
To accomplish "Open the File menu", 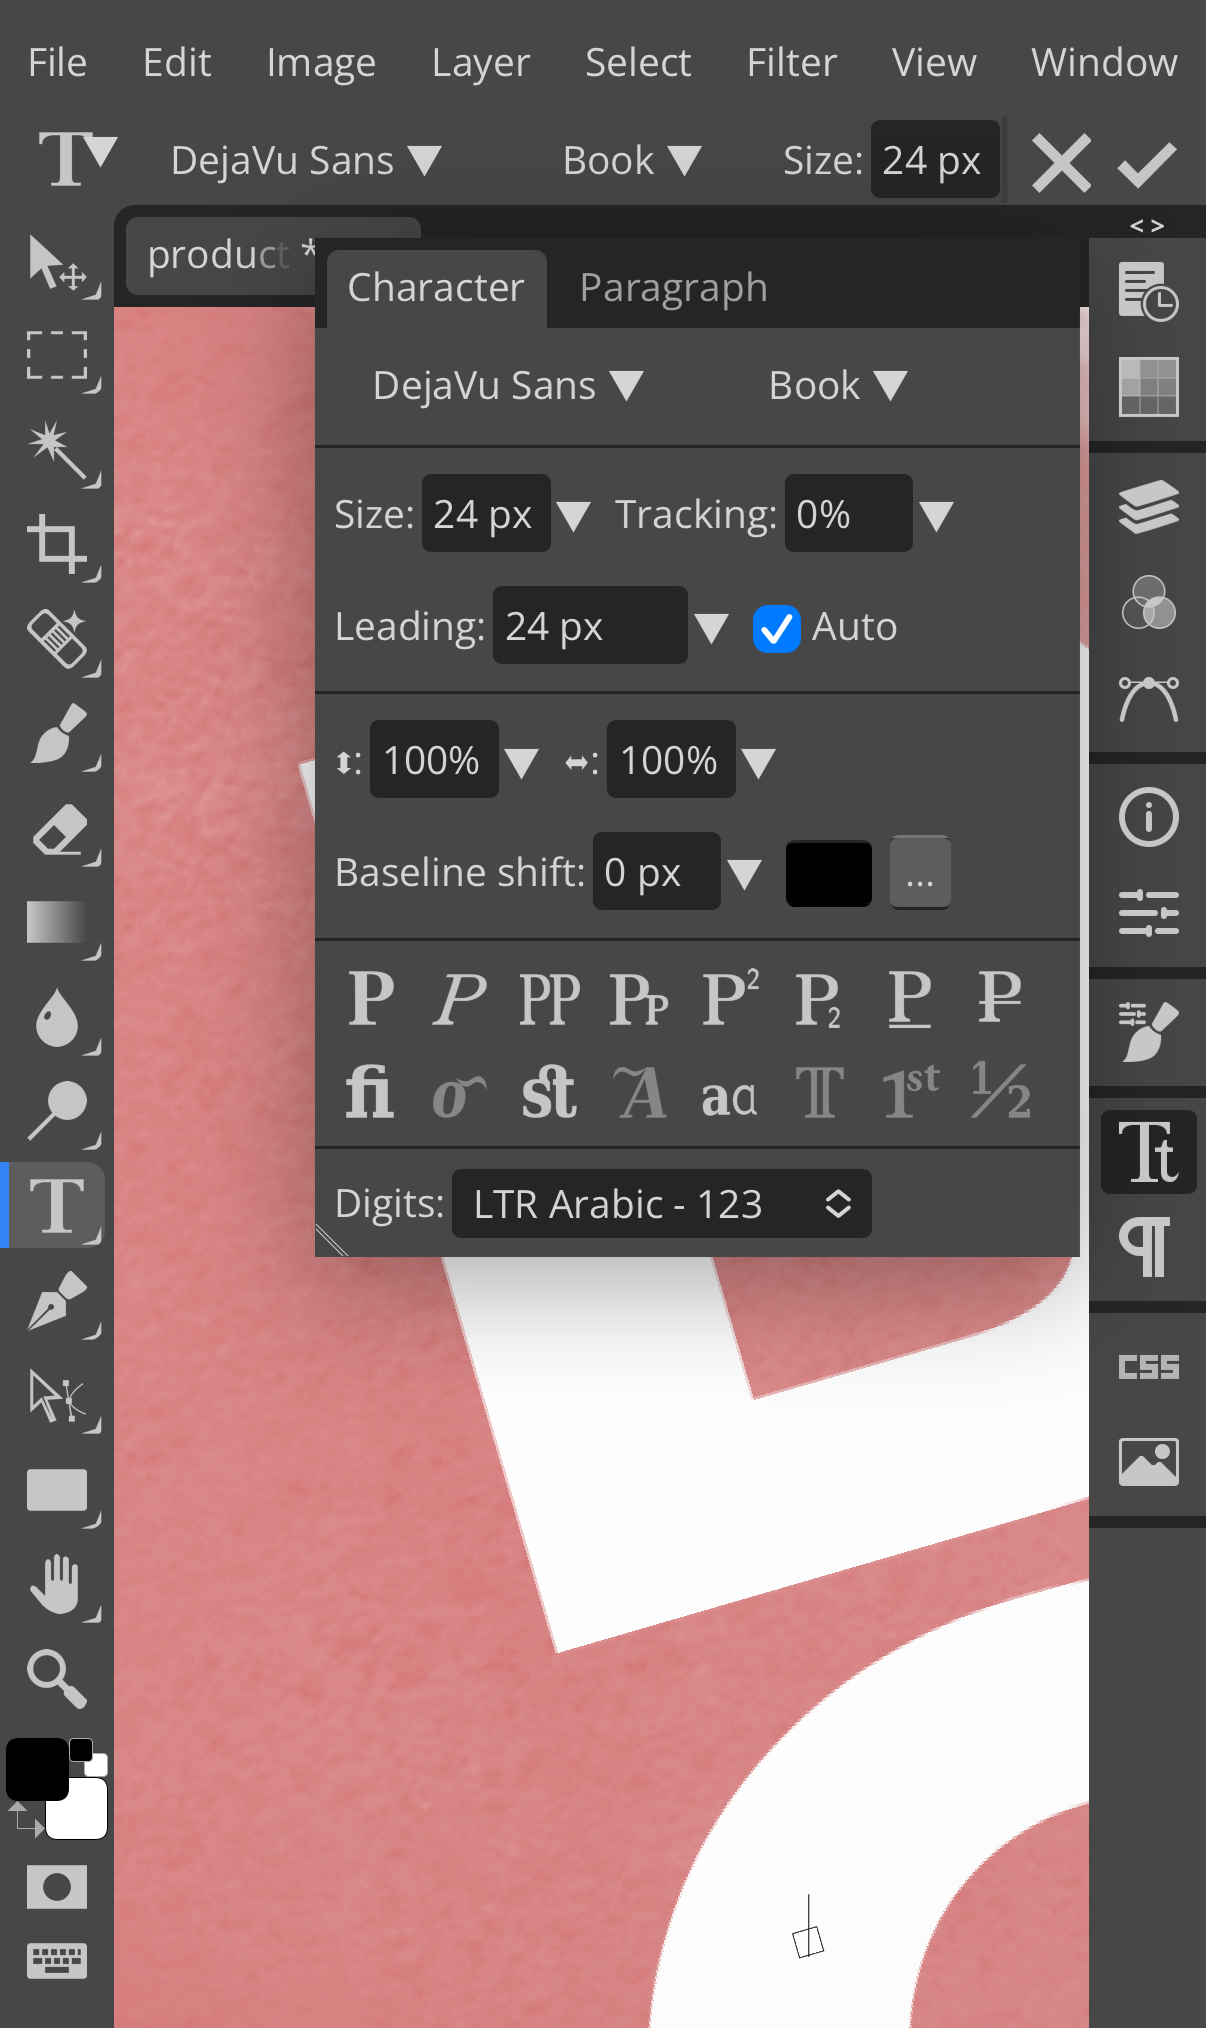I will (58, 63).
